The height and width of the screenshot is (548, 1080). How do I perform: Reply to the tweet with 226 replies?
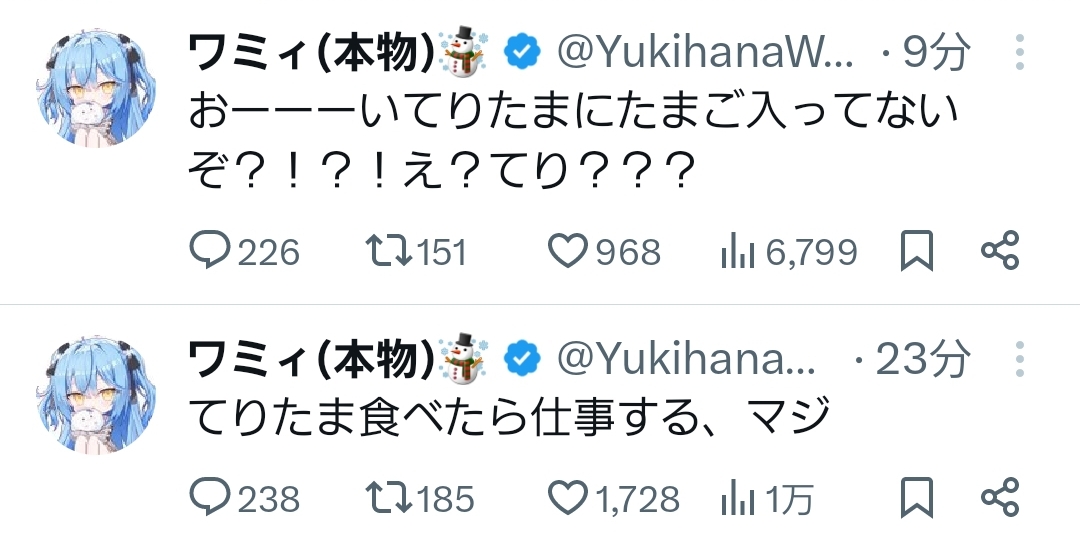[210, 250]
